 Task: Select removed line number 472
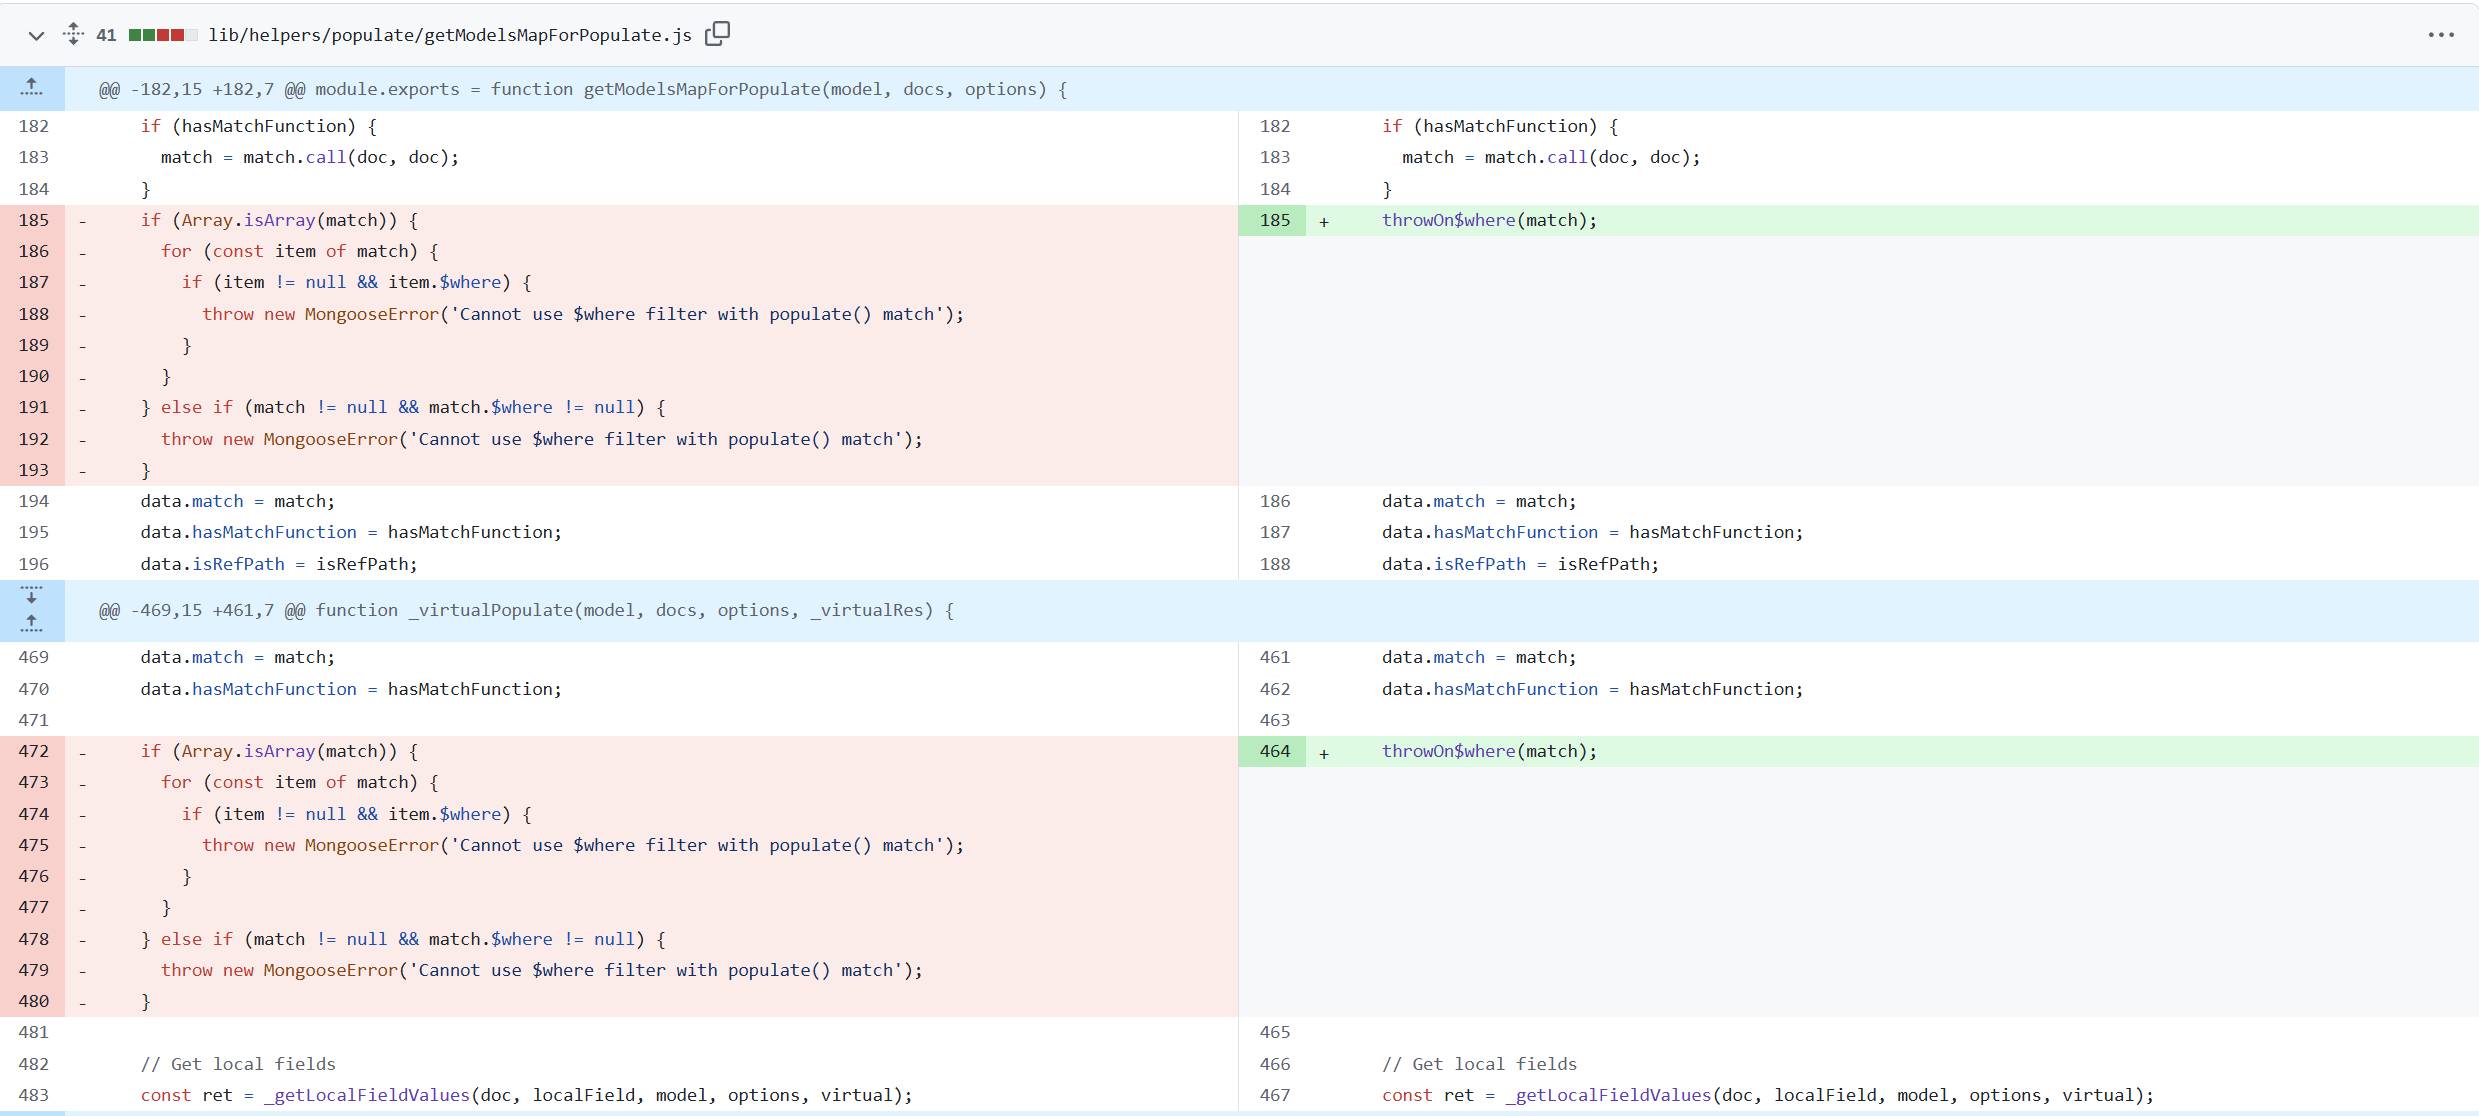pyautogui.click(x=33, y=751)
